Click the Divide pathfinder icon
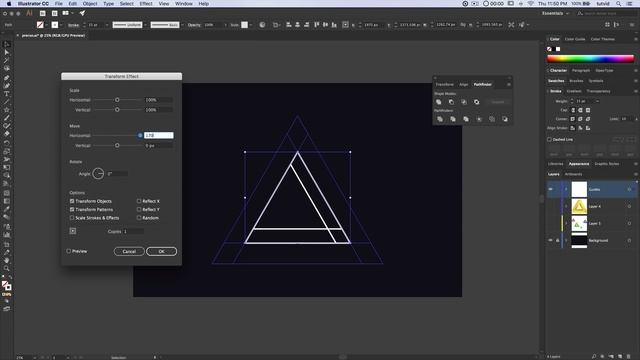 pyautogui.click(x=440, y=119)
